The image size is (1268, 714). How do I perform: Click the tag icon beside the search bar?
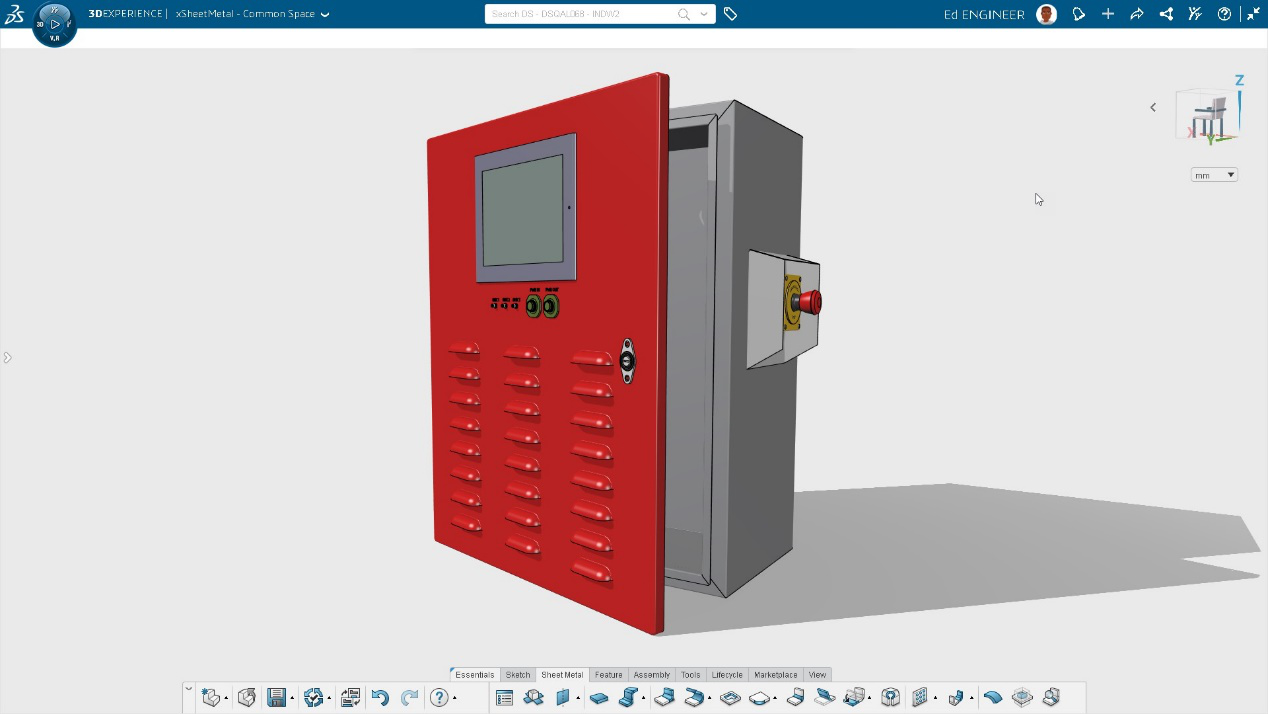(731, 14)
